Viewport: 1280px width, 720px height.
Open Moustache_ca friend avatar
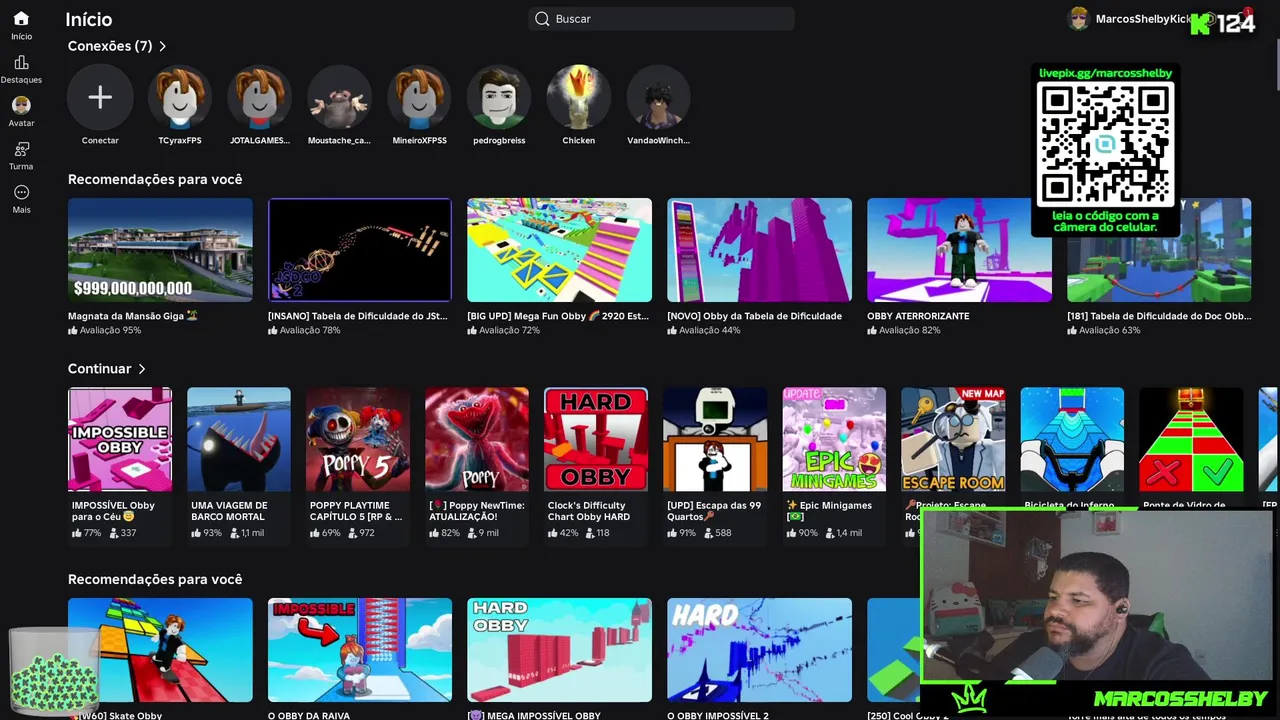(x=339, y=97)
